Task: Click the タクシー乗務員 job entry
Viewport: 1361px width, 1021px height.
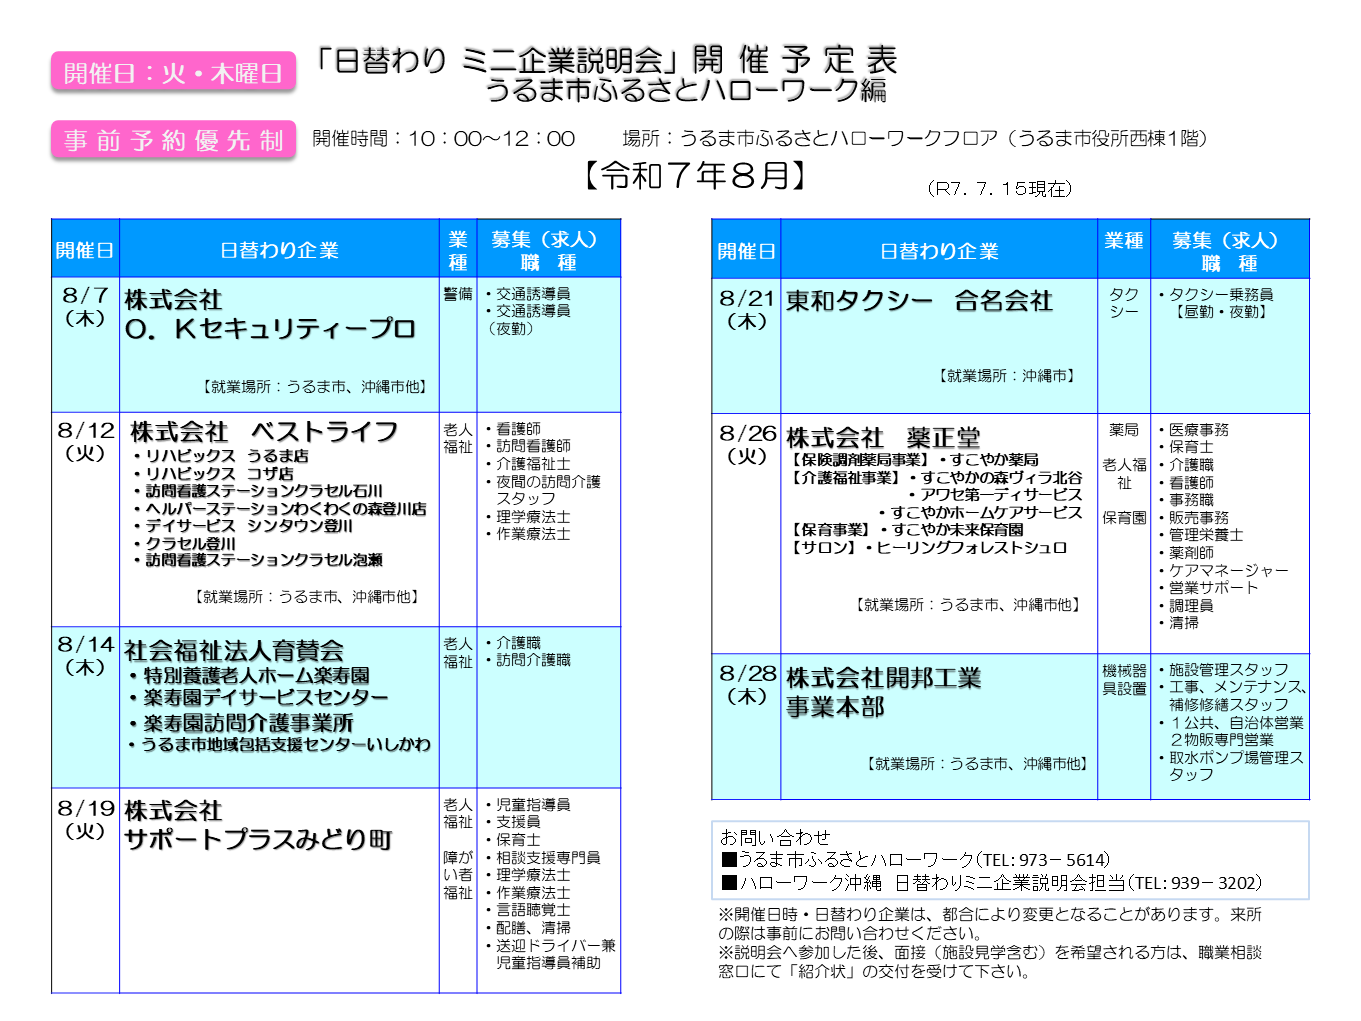Action: (x=1216, y=294)
